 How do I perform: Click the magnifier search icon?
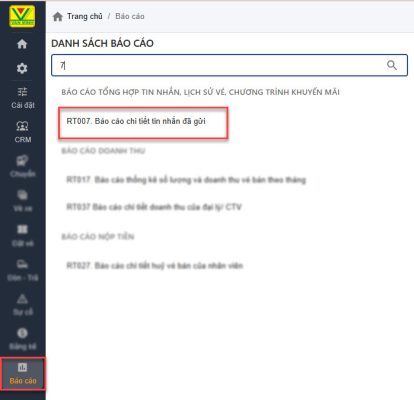(392, 65)
